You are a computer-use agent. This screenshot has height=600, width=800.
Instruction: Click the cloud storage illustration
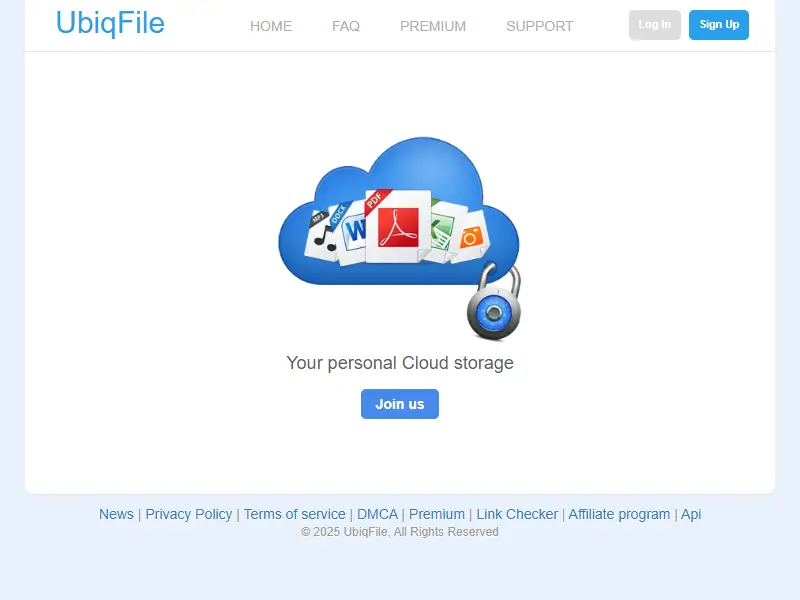[x=399, y=238]
